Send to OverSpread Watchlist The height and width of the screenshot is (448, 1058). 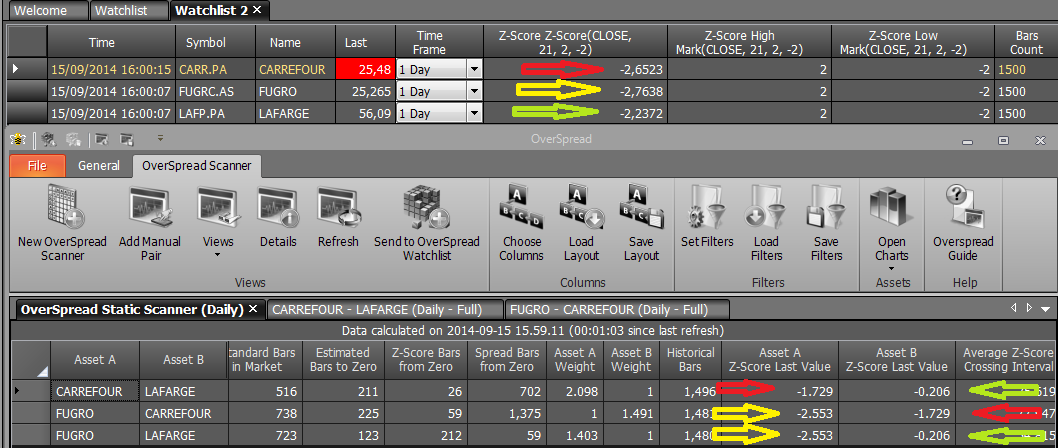pyautogui.click(x=426, y=225)
